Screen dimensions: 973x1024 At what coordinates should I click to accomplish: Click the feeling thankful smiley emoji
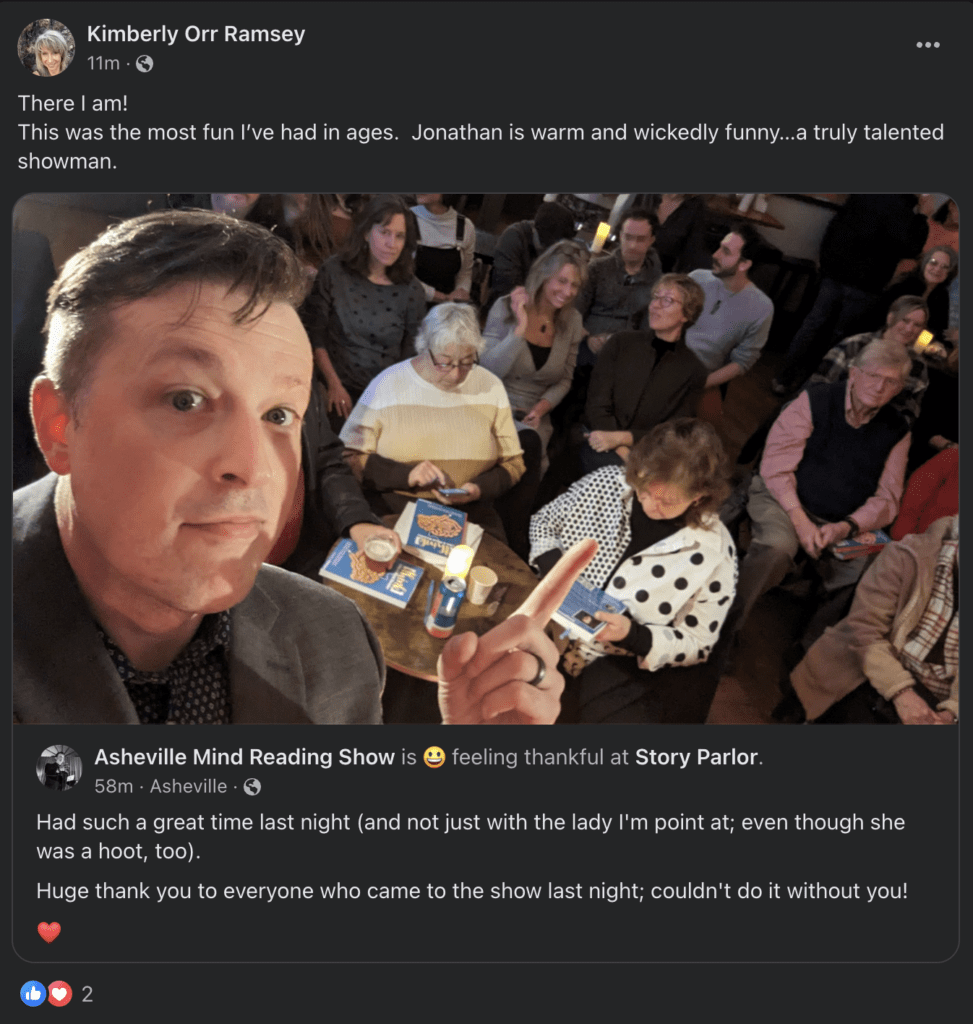click(x=433, y=757)
